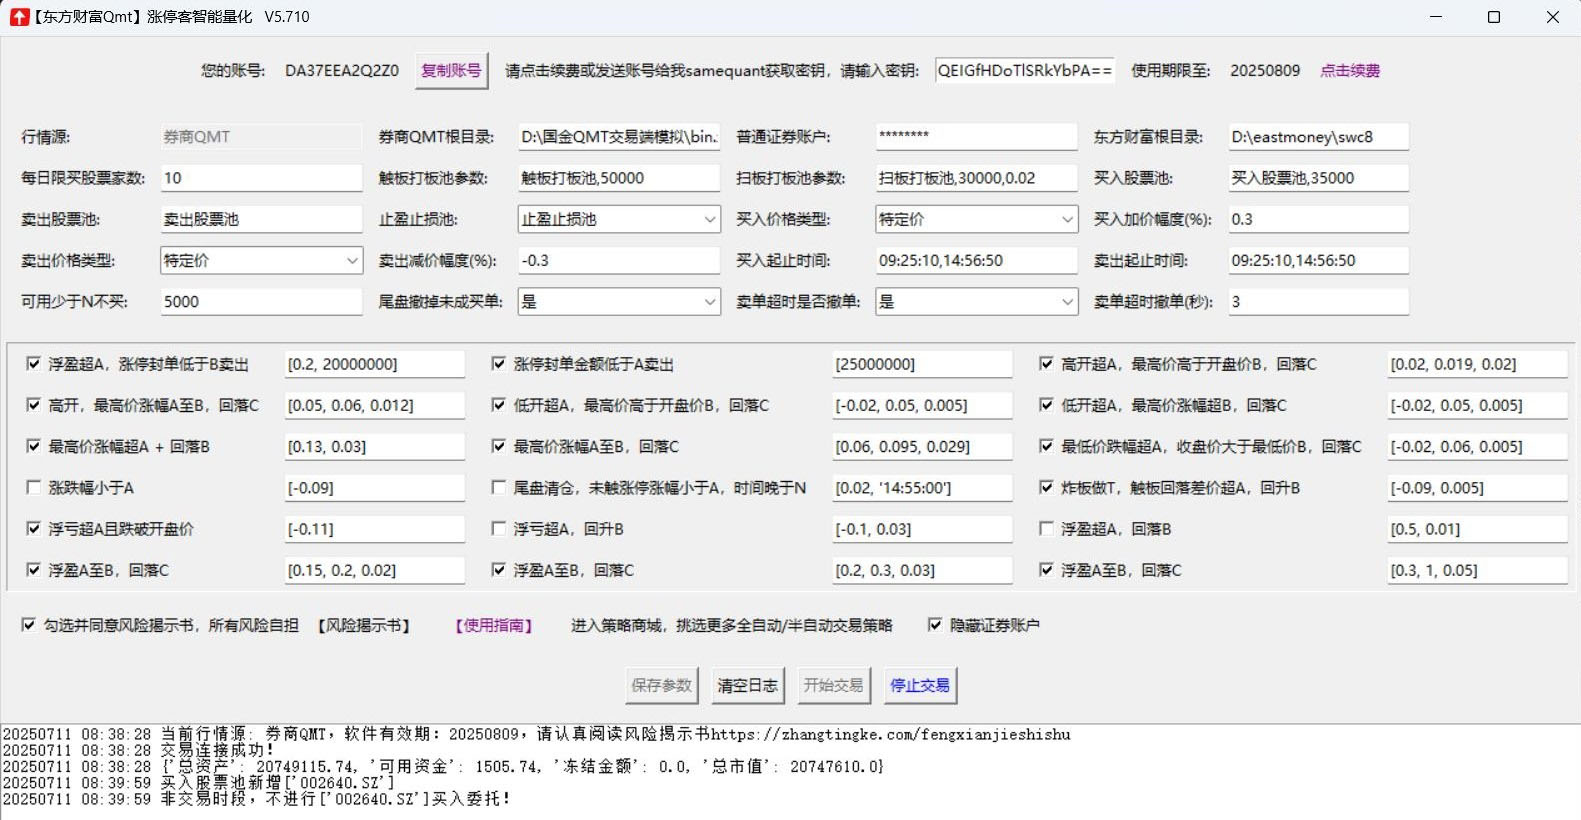
Task: Click 买入股票池 input field
Action: tap(1319, 178)
